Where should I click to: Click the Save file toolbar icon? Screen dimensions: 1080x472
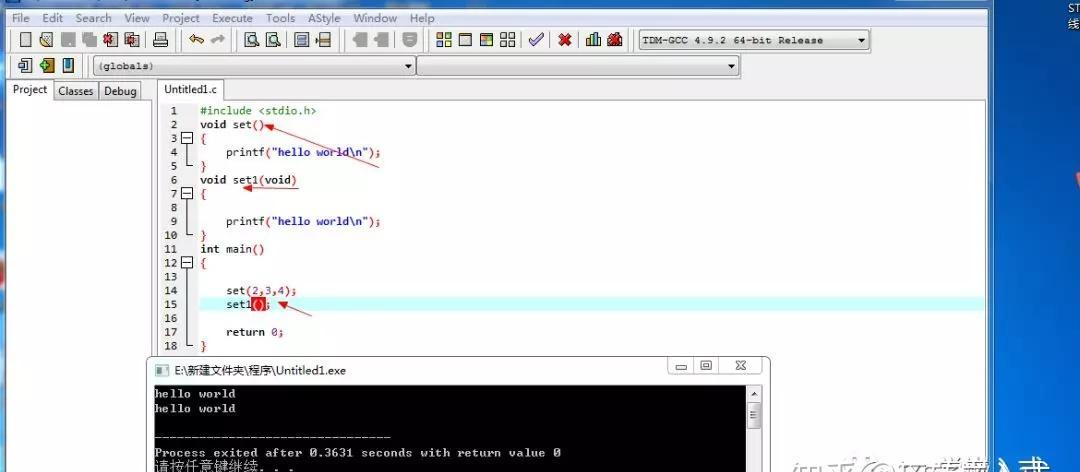tap(68, 40)
